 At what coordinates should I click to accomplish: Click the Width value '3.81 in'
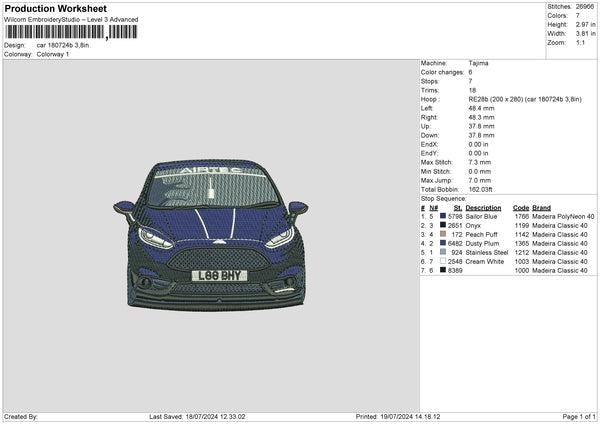(585, 34)
